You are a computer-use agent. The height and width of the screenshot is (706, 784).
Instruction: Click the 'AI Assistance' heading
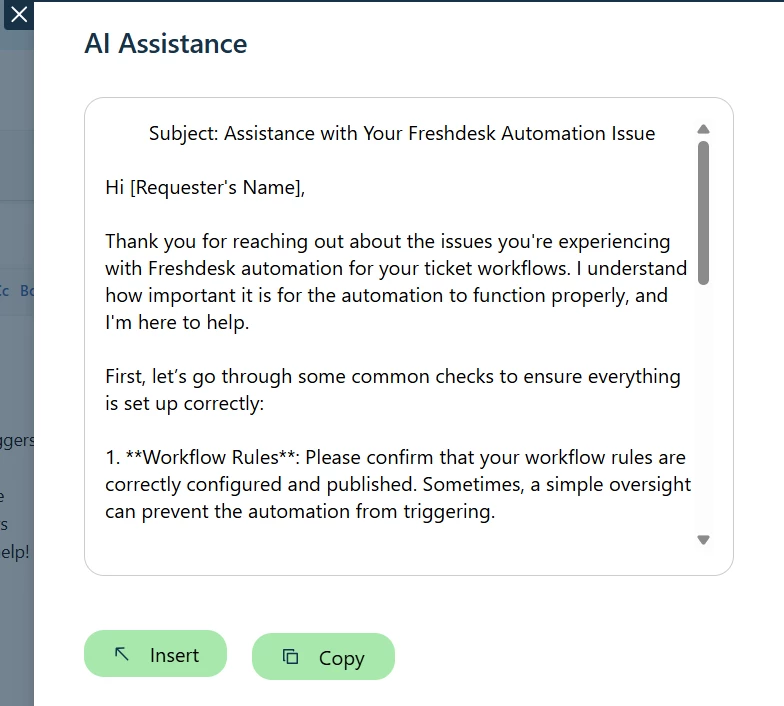[x=166, y=44]
